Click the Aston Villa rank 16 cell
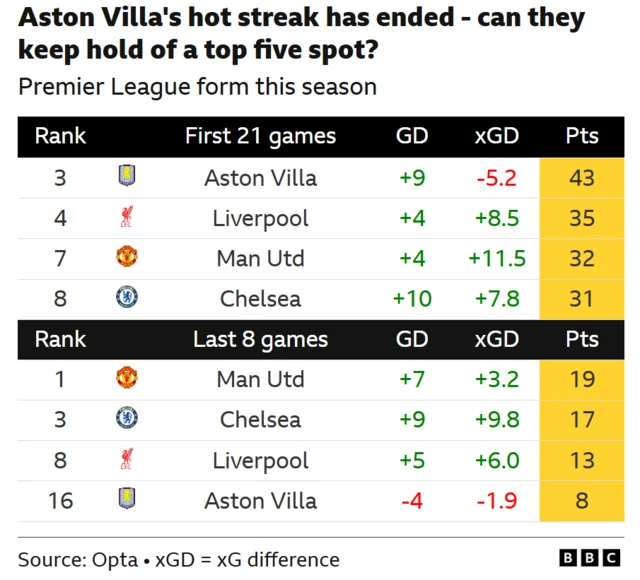 60,501
